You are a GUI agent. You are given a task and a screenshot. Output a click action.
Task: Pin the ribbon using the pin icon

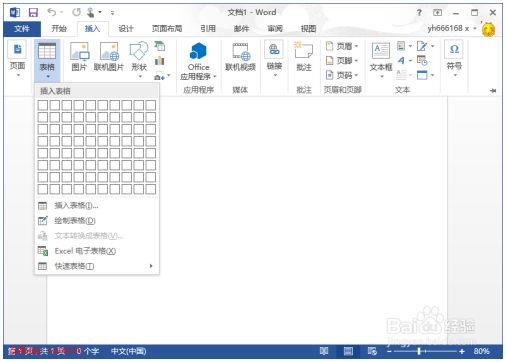pos(493,90)
